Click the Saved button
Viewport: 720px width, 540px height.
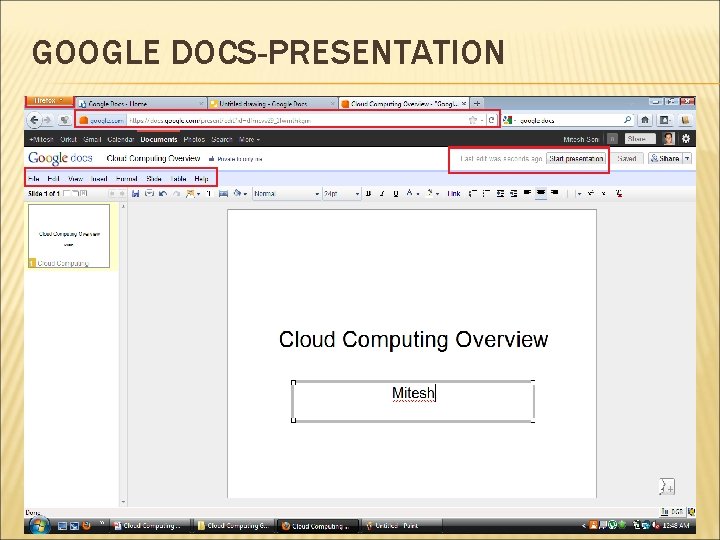[x=626, y=158]
